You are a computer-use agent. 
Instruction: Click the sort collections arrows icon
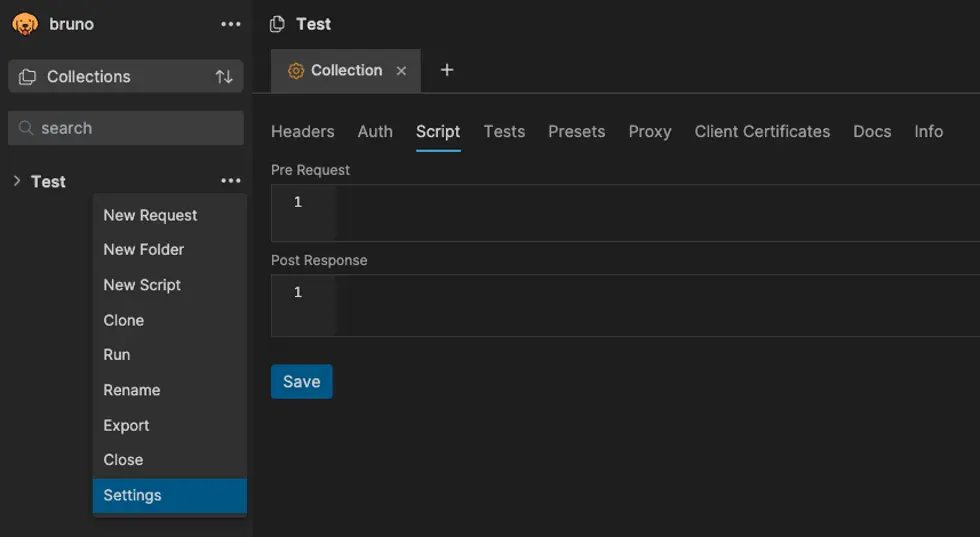point(224,77)
